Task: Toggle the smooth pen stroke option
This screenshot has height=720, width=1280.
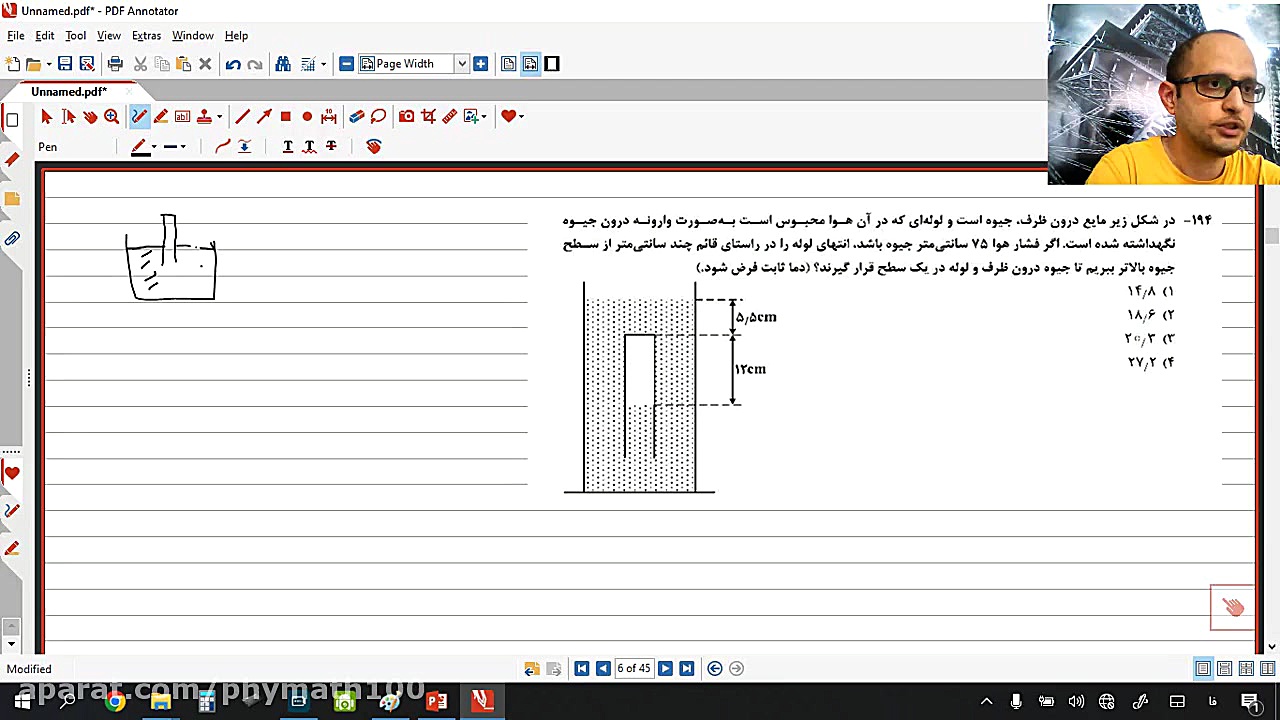Action: coord(223,147)
